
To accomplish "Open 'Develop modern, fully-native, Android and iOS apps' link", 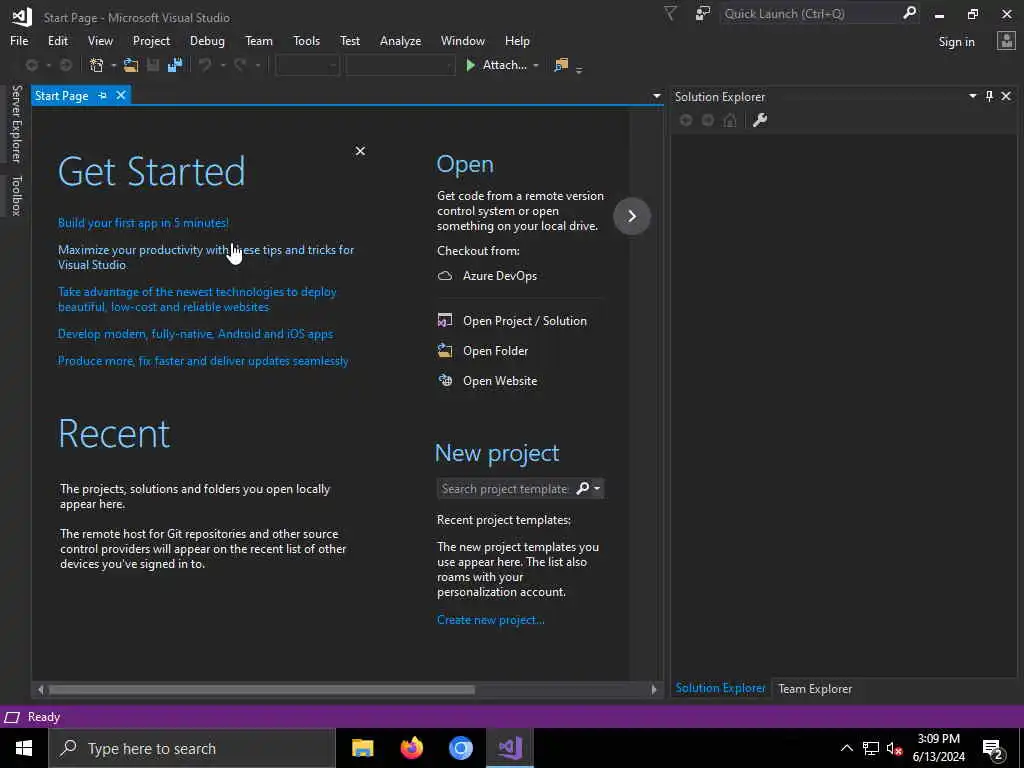I will pos(195,334).
